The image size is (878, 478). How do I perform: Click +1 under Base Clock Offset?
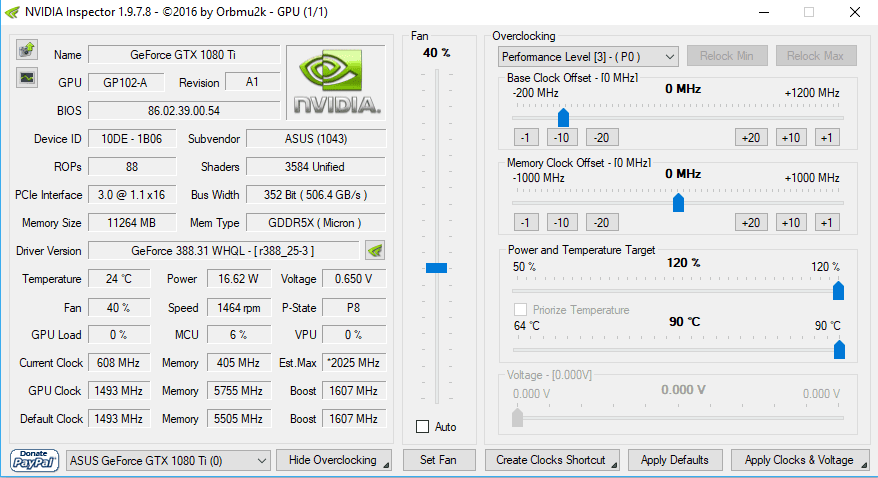point(827,137)
